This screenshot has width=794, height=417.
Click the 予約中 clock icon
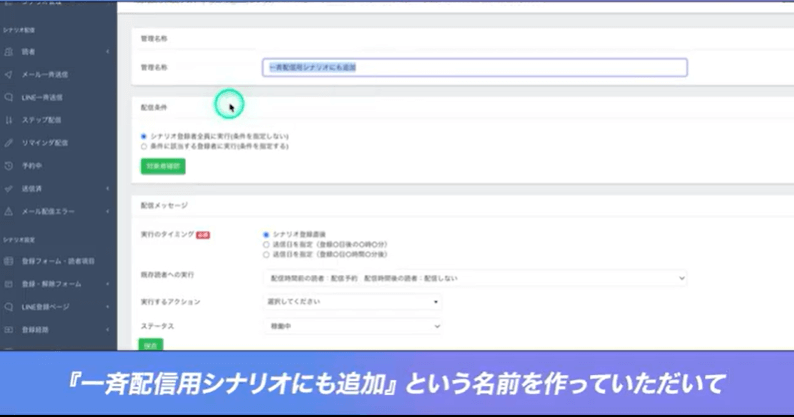[9, 166]
